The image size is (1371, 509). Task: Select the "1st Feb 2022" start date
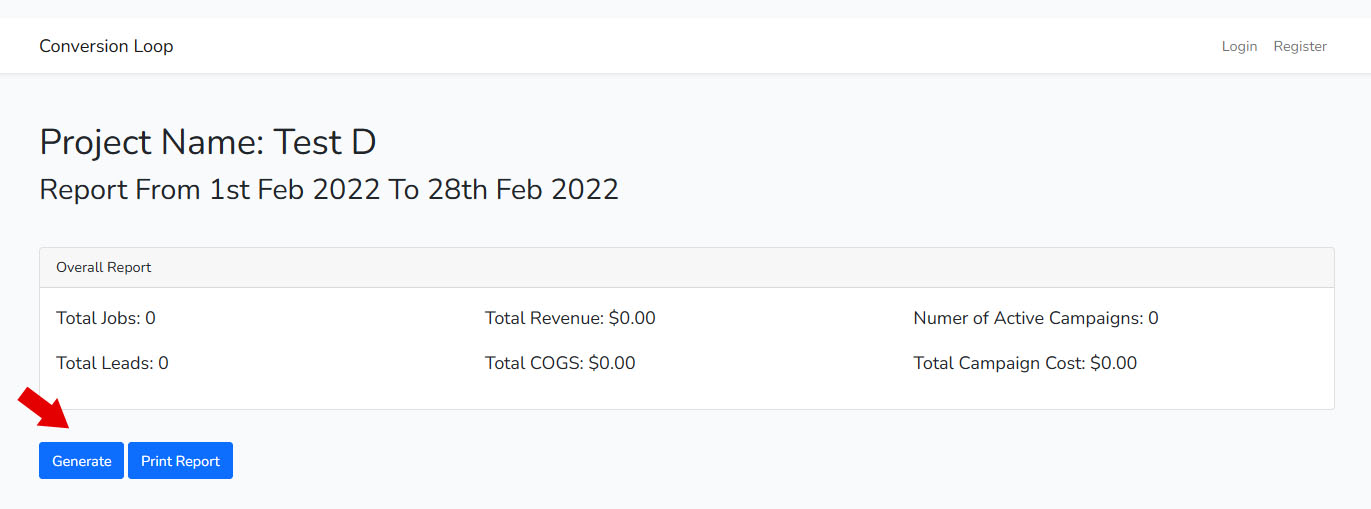(295, 189)
